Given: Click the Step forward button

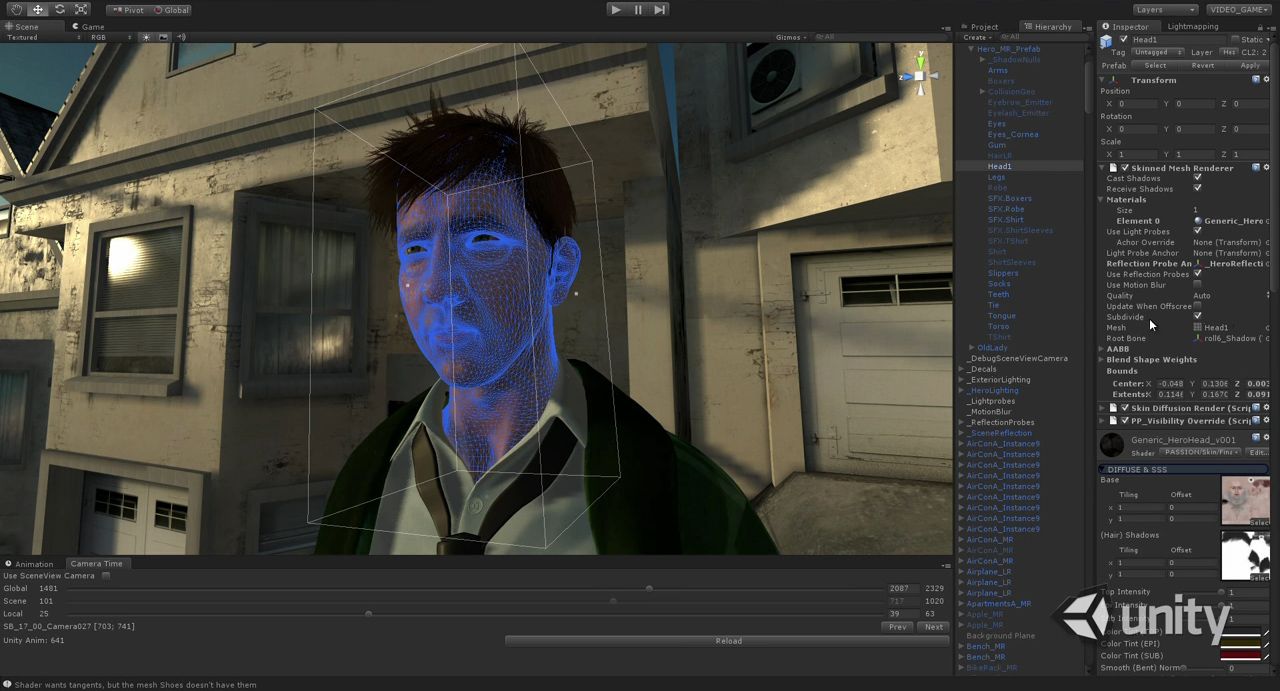Looking at the screenshot, I should [x=660, y=9].
